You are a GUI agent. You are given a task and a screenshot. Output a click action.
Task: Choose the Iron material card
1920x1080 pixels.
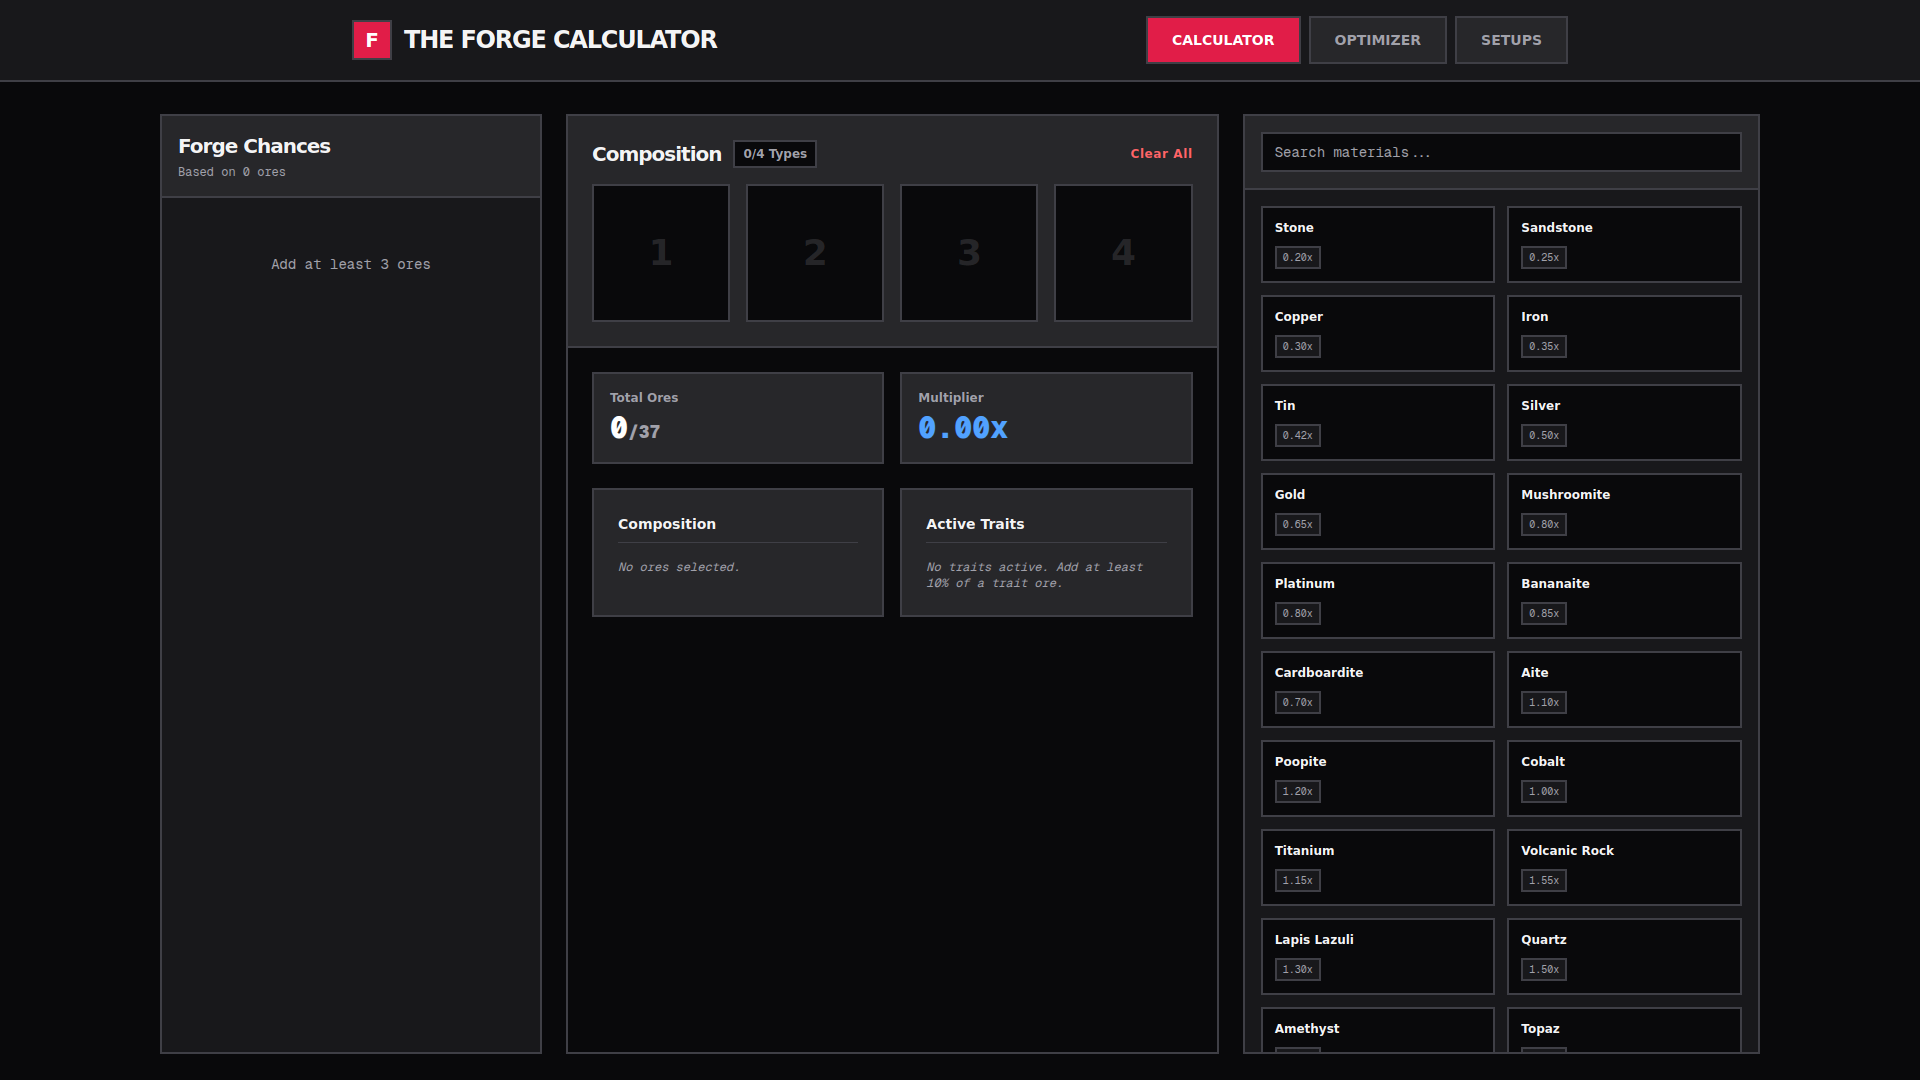click(1623, 333)
